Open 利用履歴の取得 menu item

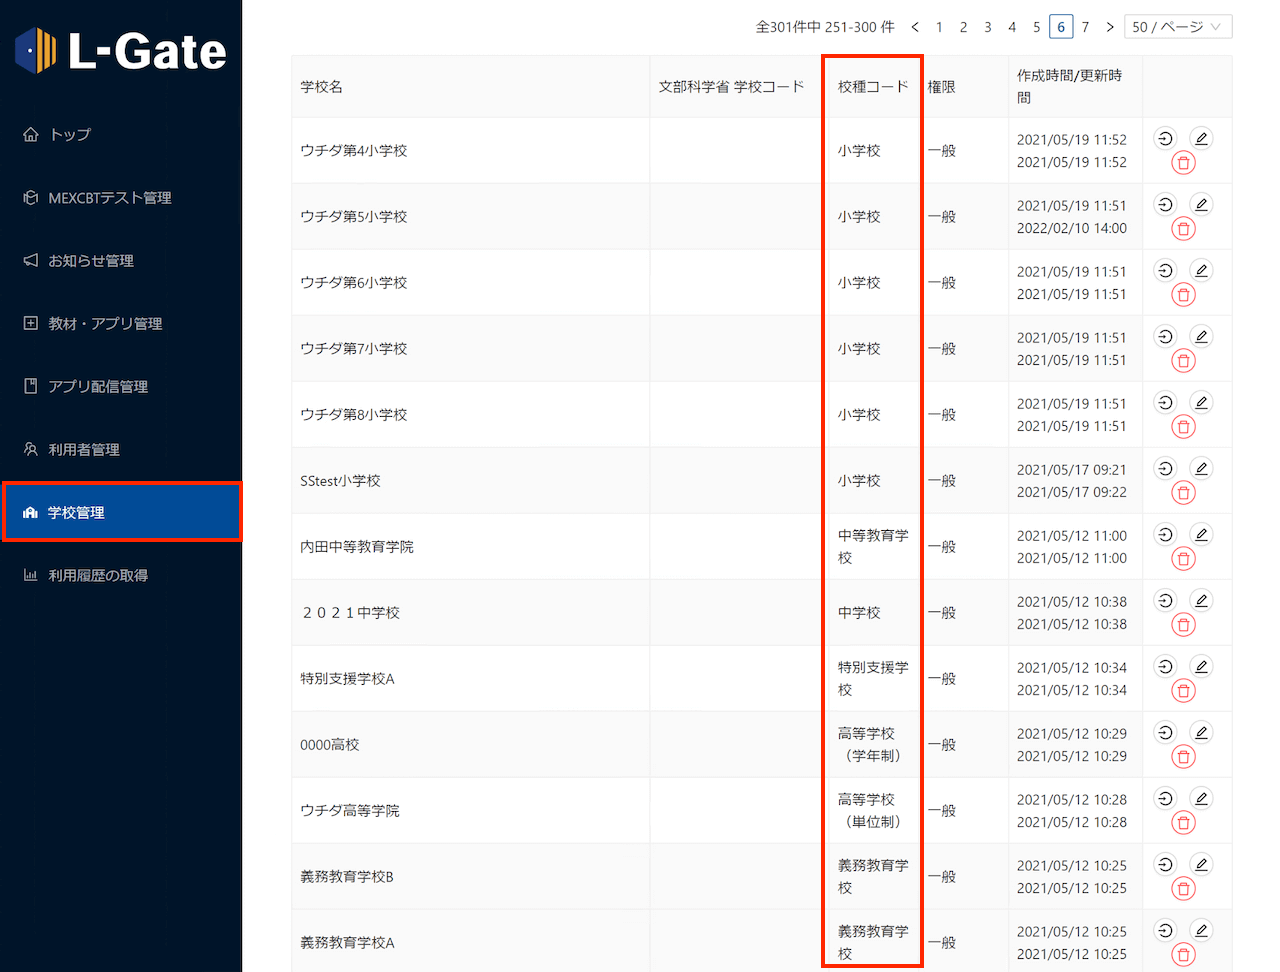(98, 576)
